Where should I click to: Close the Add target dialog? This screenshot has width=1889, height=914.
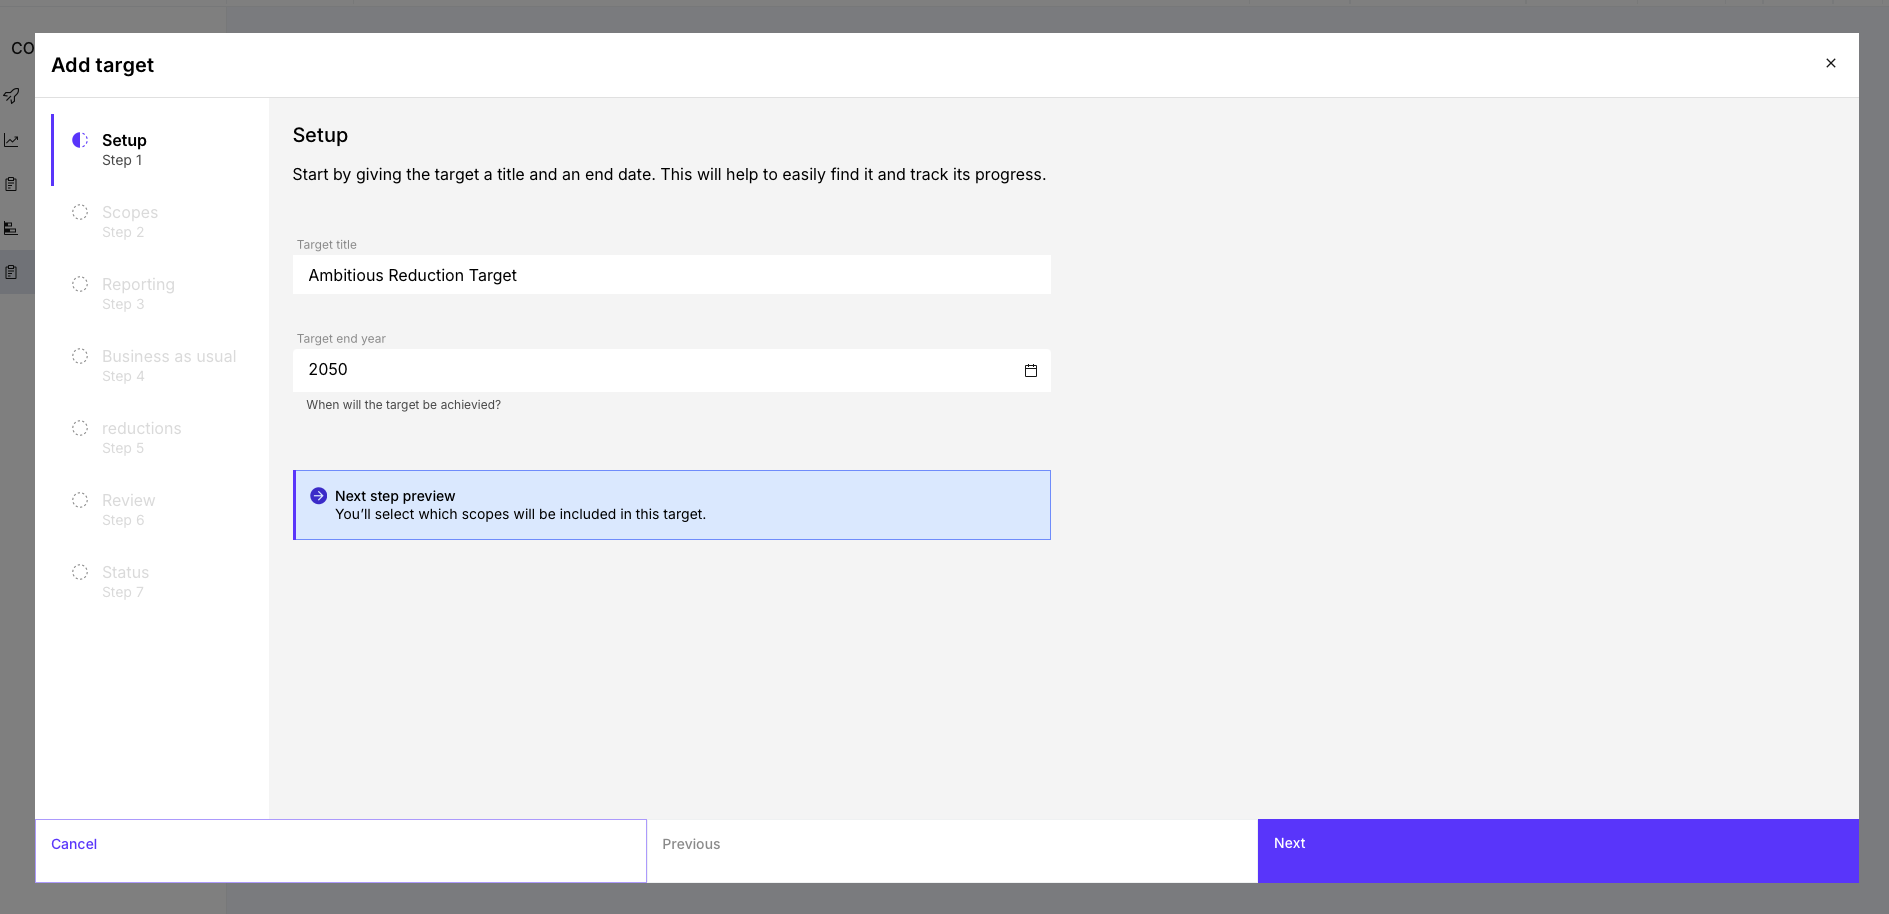pos(1831,63)
